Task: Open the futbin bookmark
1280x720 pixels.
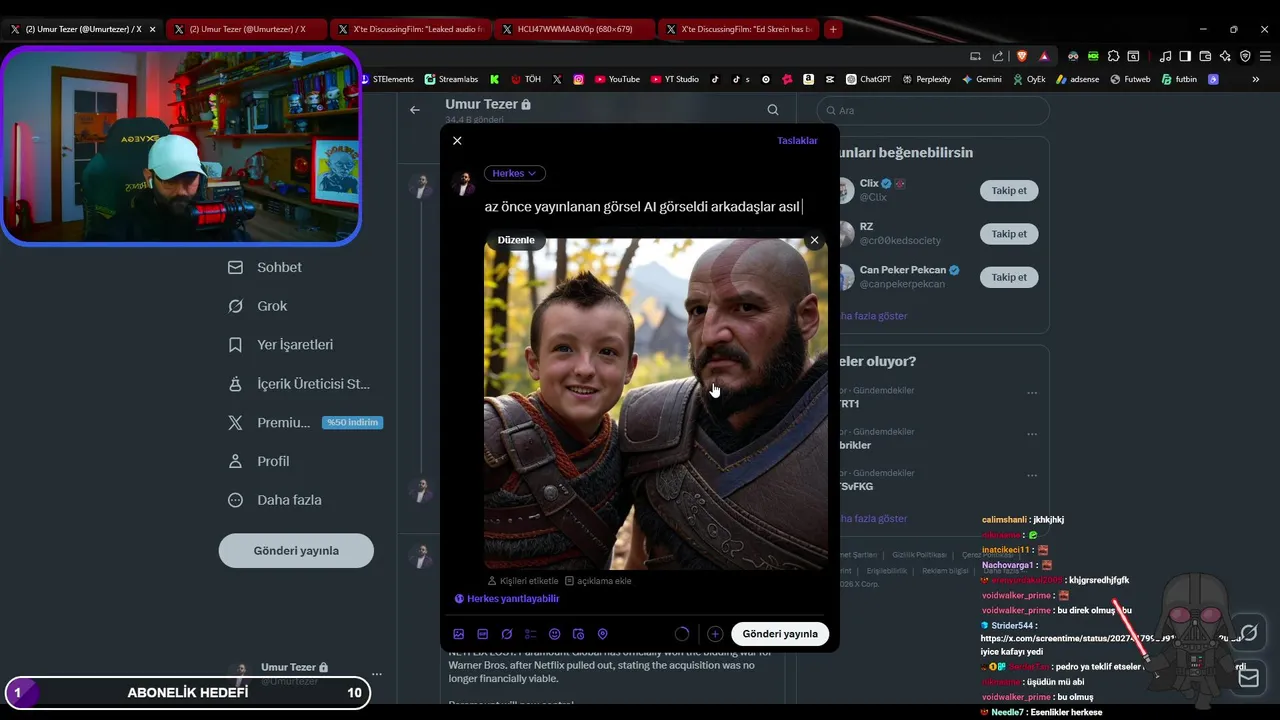Action: point(1179,79)
